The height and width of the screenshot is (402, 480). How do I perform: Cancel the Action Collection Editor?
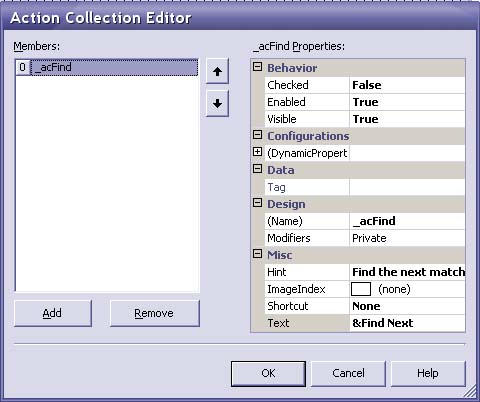tap(348, 373)
